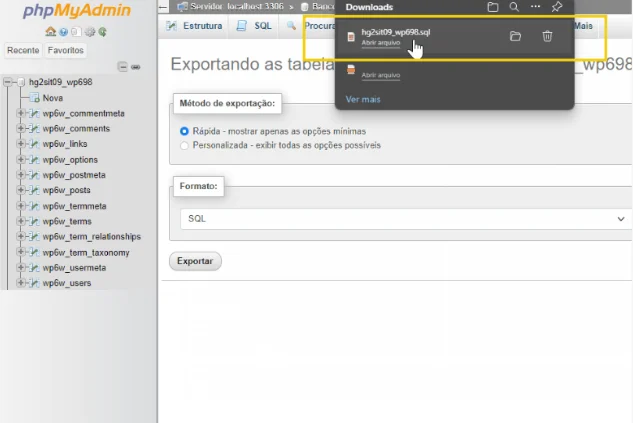Click the SQL docs page icon in sidebar
Image resolution: width=633 pixels, height=423 pixels.
[x=75, y=32]
